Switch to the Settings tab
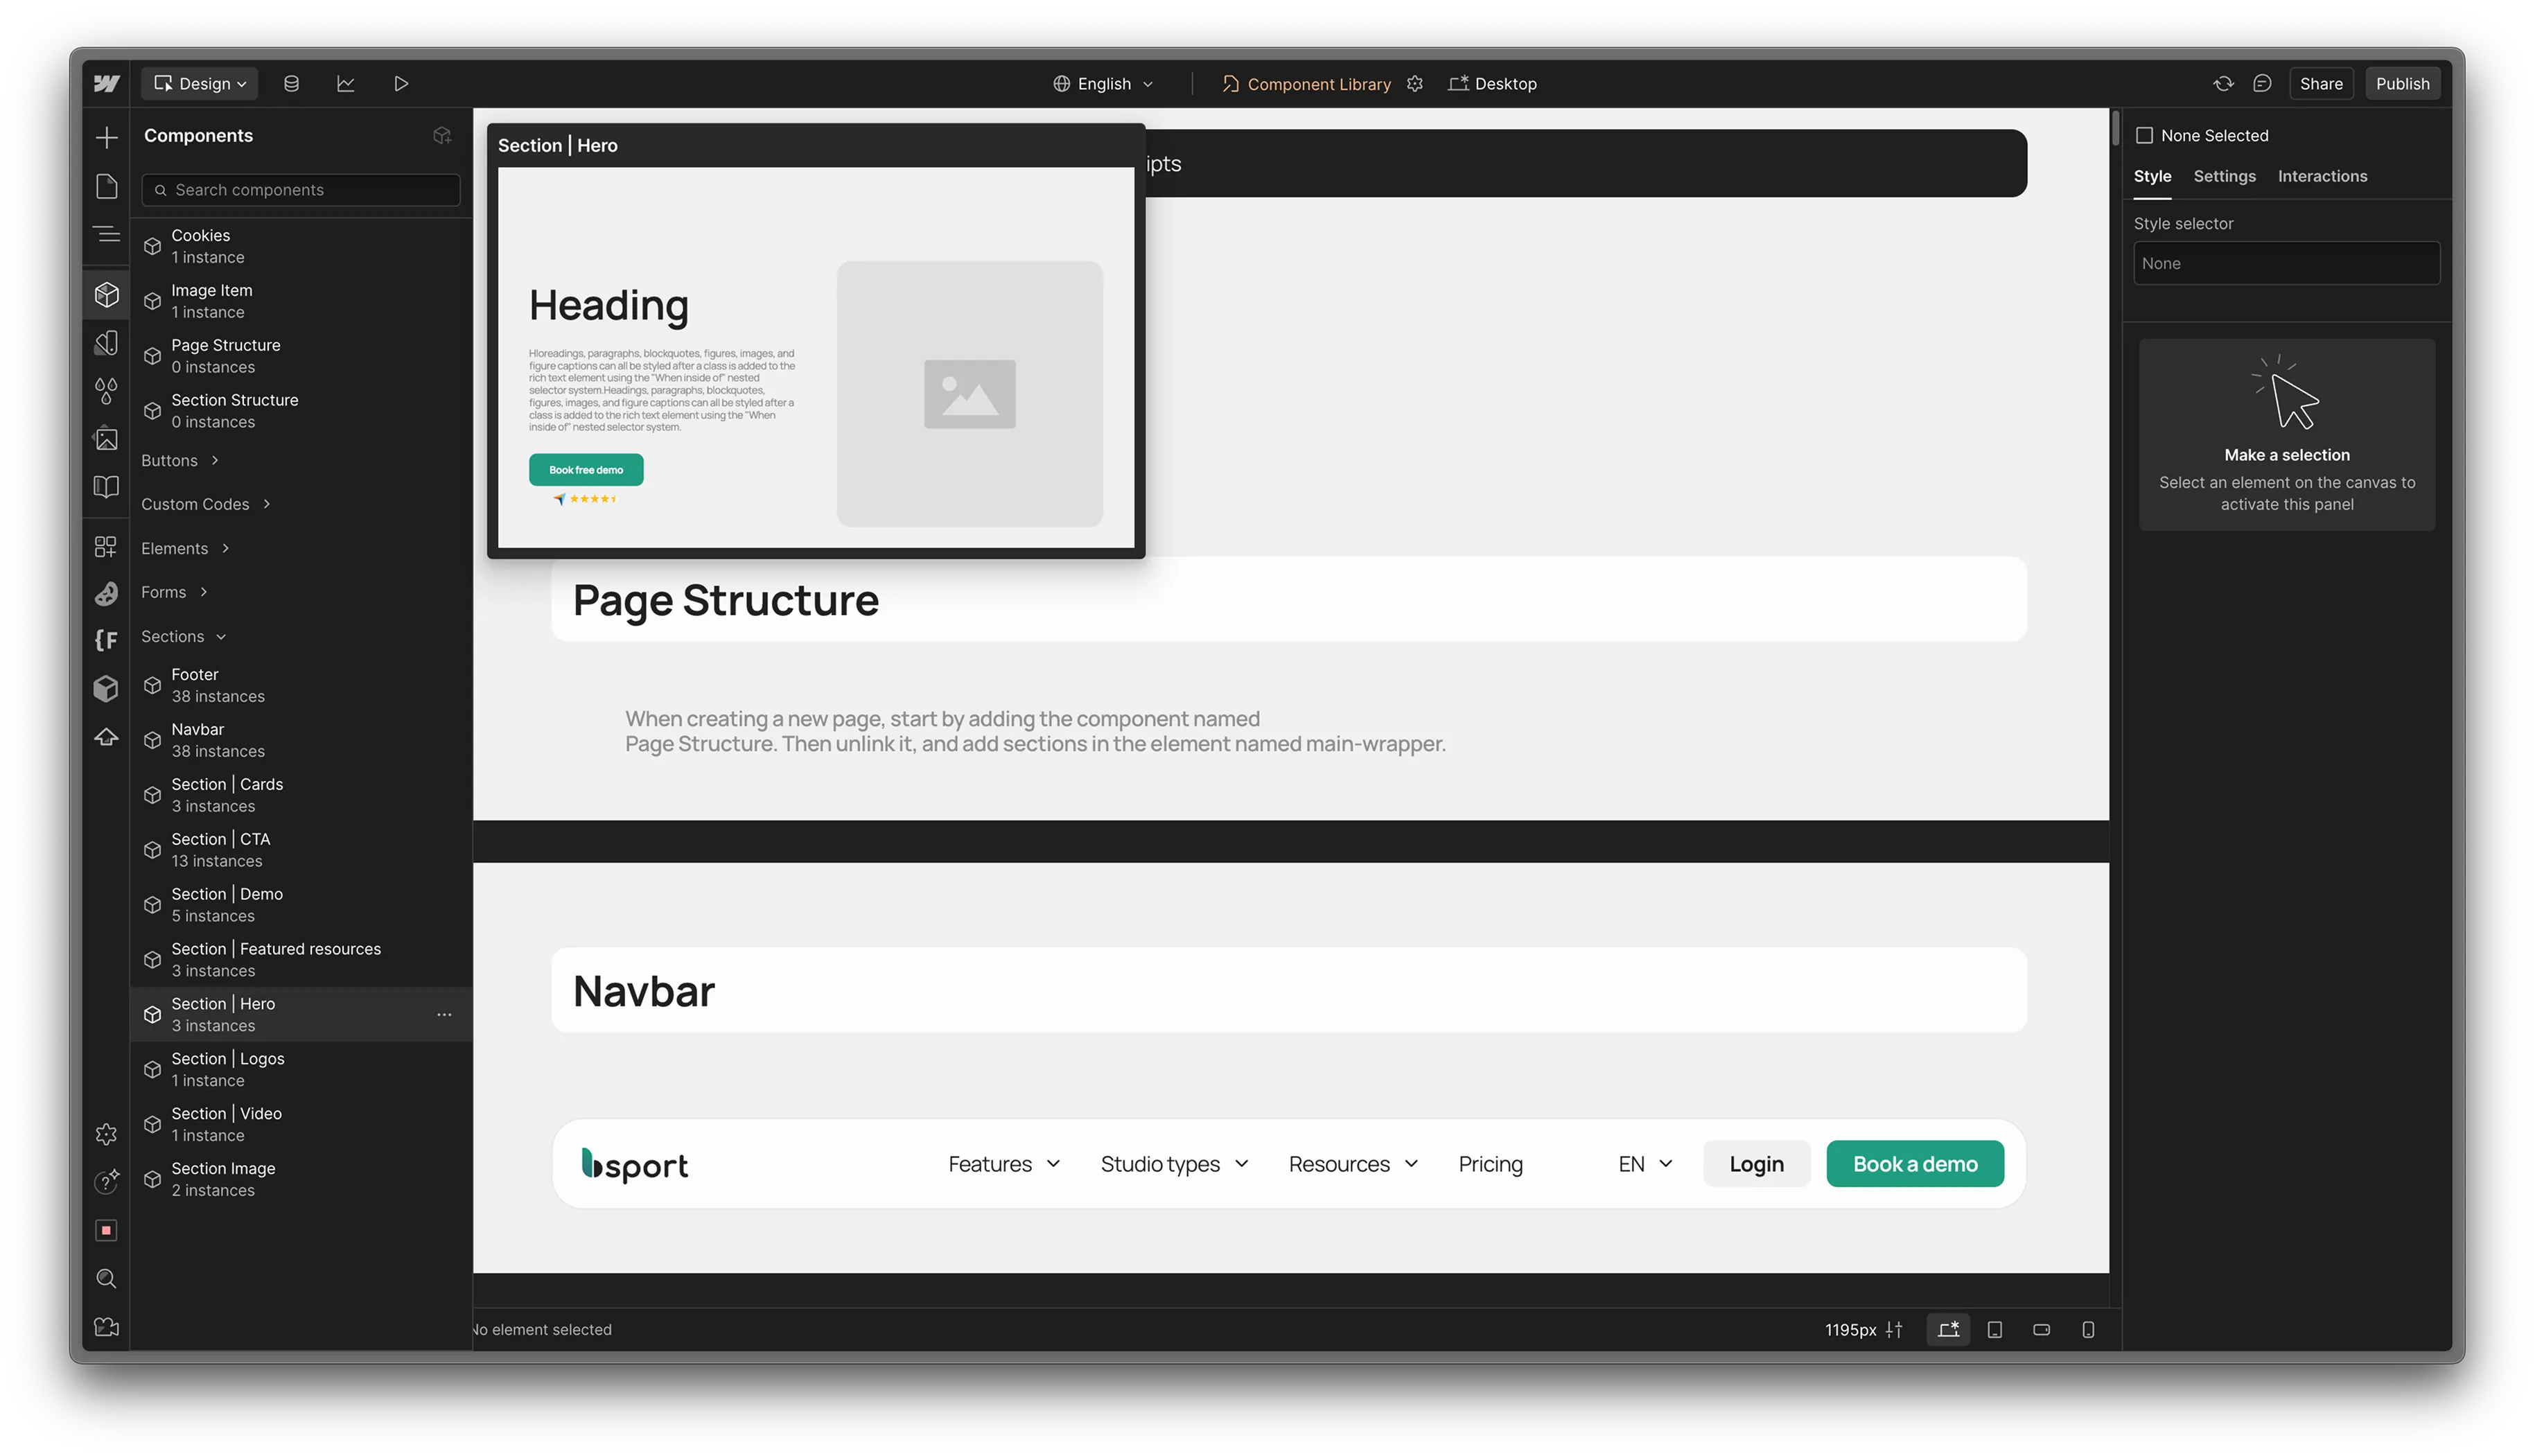This screenshot has width=2535, height=1456. click(x=2224, y=176)
